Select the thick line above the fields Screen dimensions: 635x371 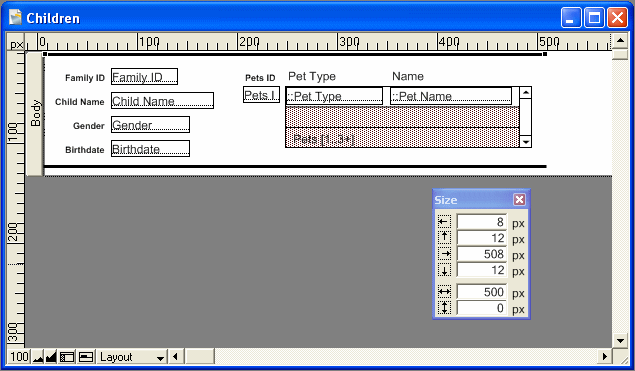295,54
